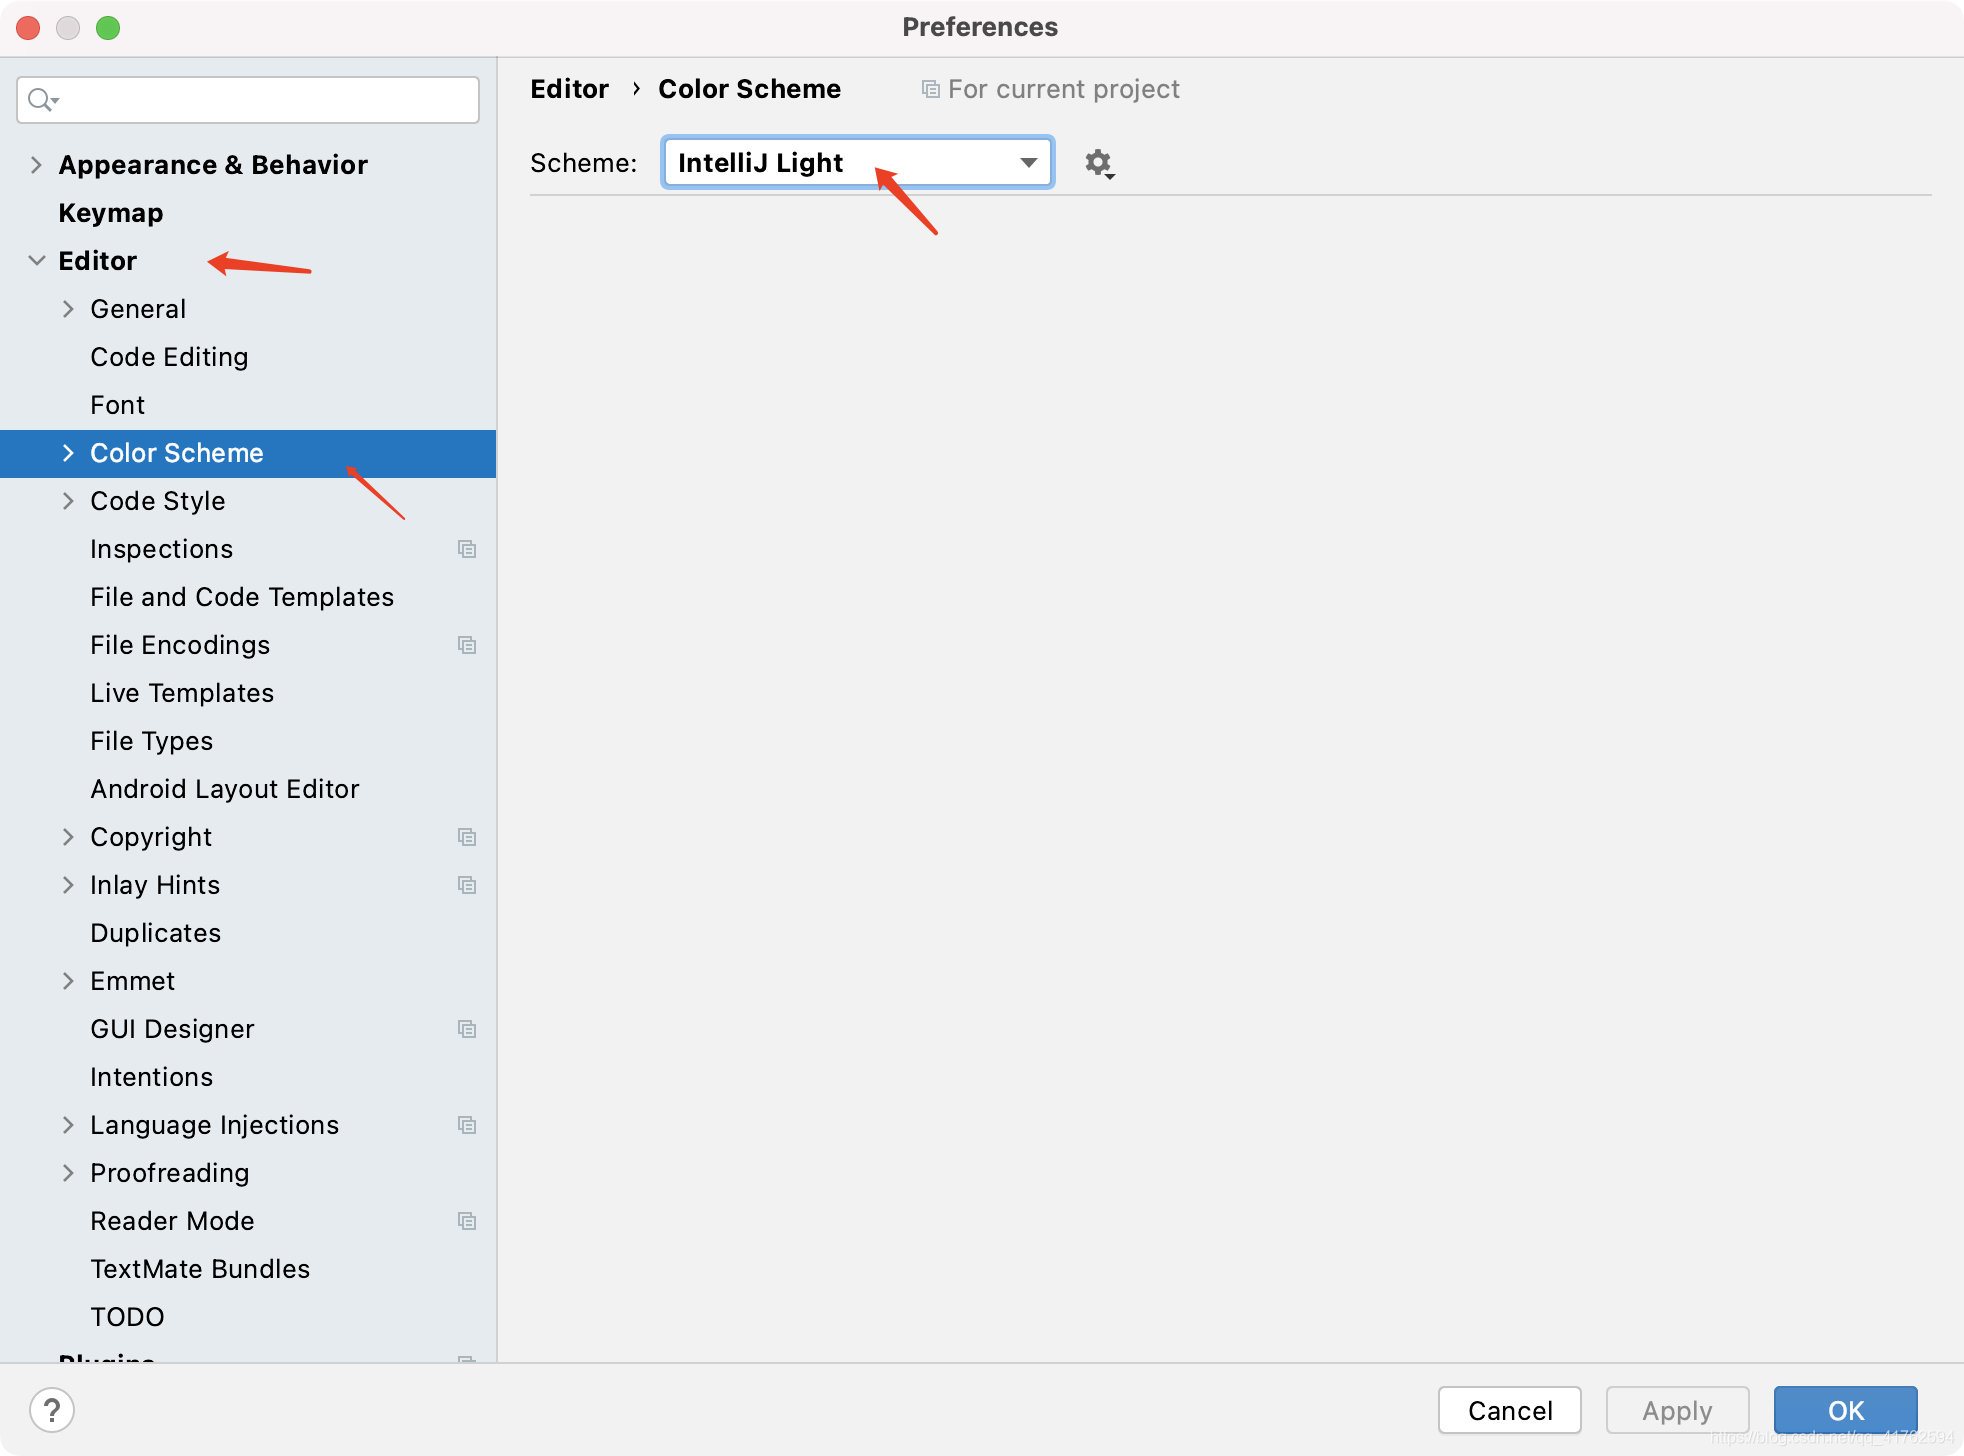This screenshot has height=1456, width=1964.
Task: Select the Font settings item
Action: click(118, 405)
